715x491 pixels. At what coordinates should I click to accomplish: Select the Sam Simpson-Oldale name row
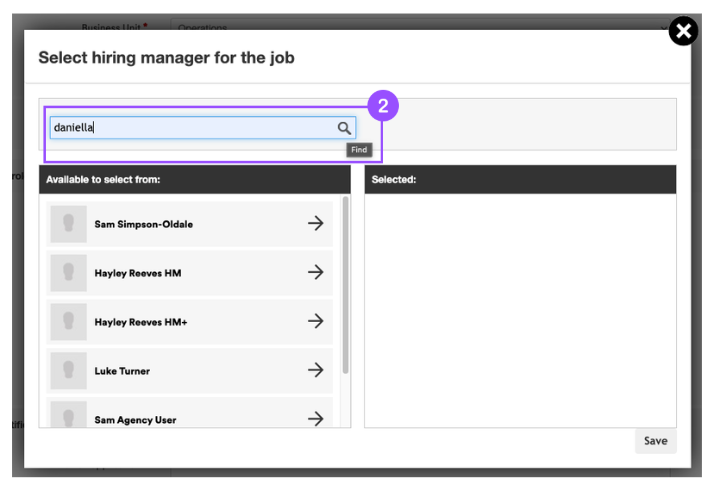[144, 224]
